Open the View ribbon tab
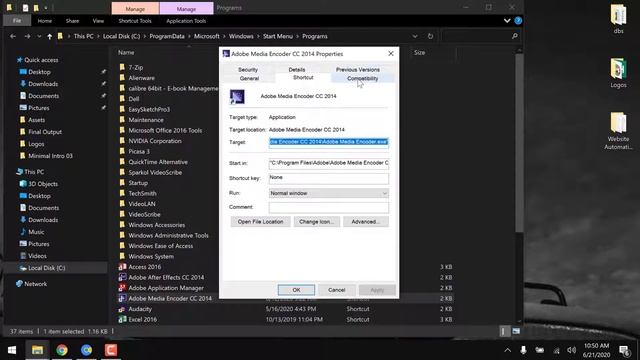This screenshot has width=640, height=360. point(98,21)
